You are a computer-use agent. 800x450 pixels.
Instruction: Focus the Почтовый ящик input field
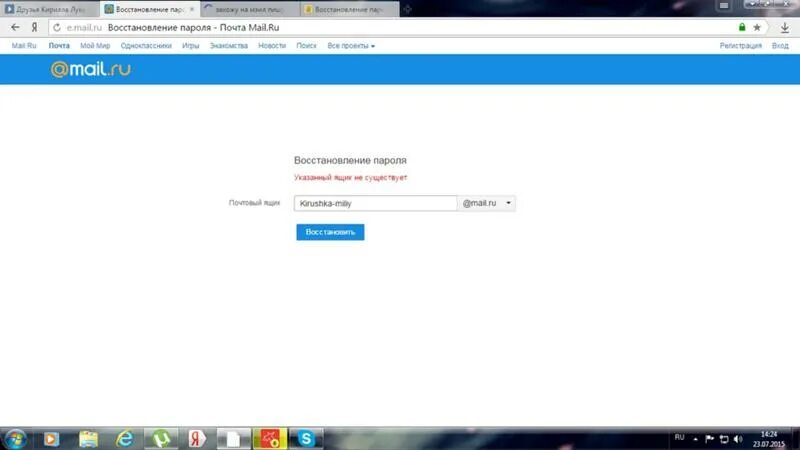coord(376,203)
